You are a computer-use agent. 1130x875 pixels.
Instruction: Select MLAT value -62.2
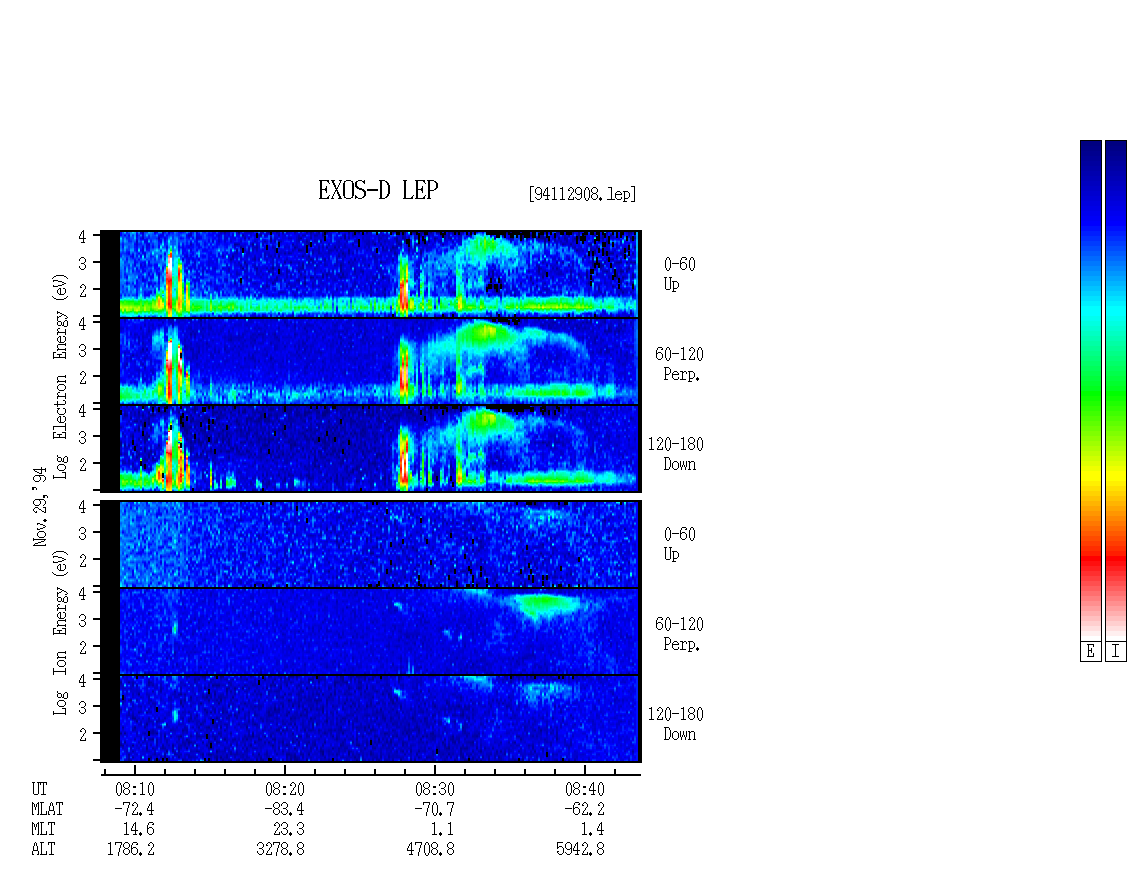pos(584,809)
